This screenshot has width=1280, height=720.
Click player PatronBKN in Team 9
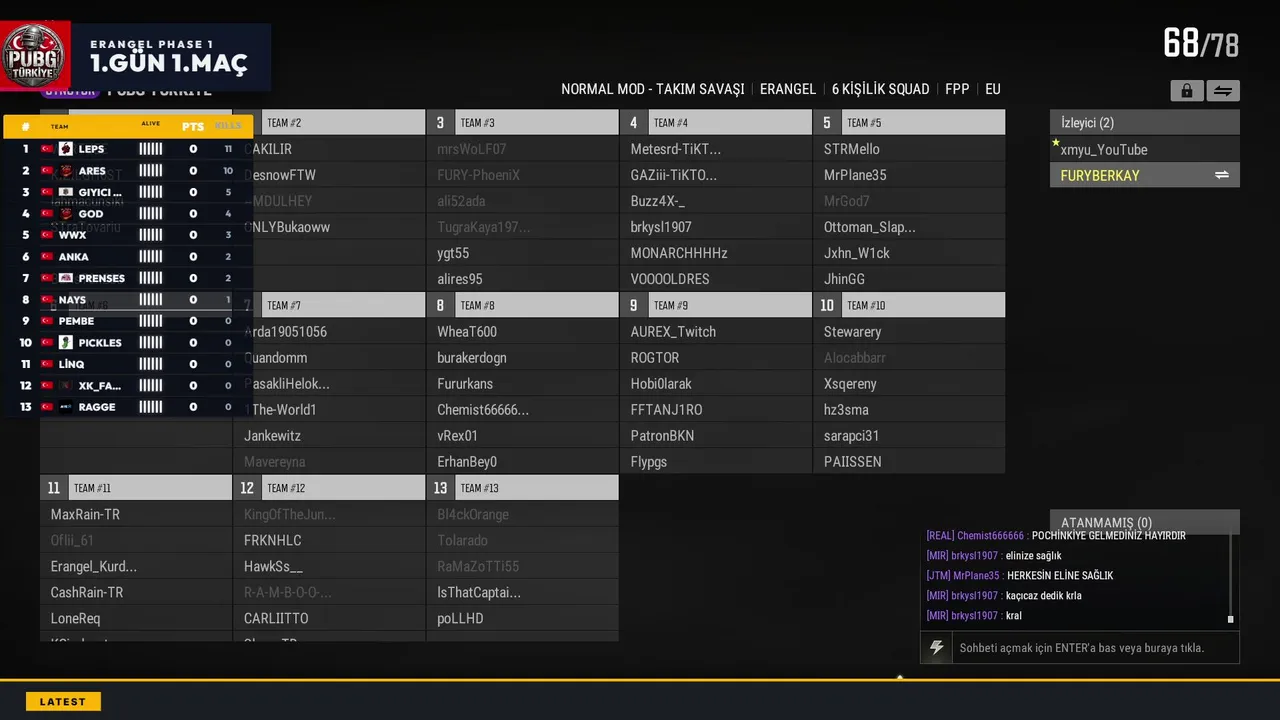(x=716, y=435)
